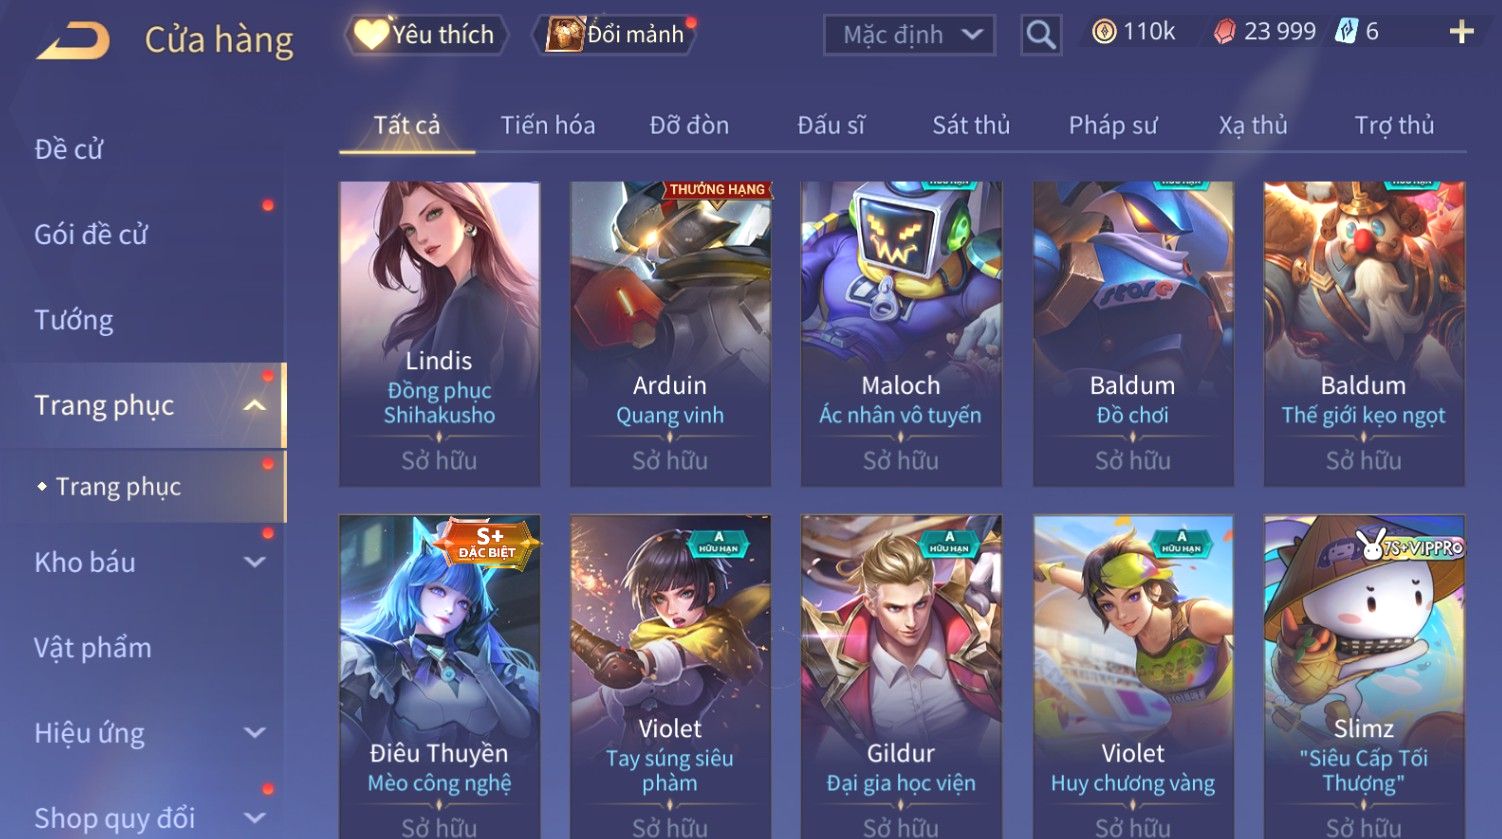Open the Đổi mảnh chest icon
This screenshot has height=839, width=1502.
coord(565,34)
